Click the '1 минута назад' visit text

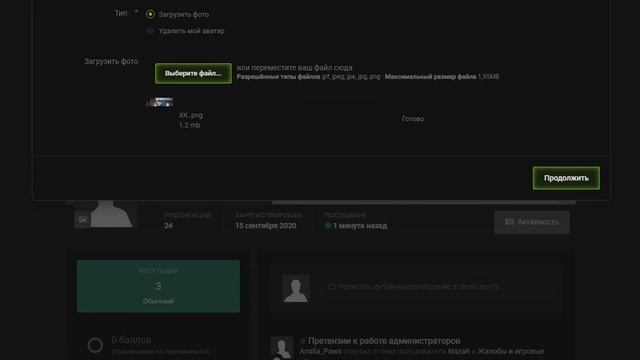360,226
